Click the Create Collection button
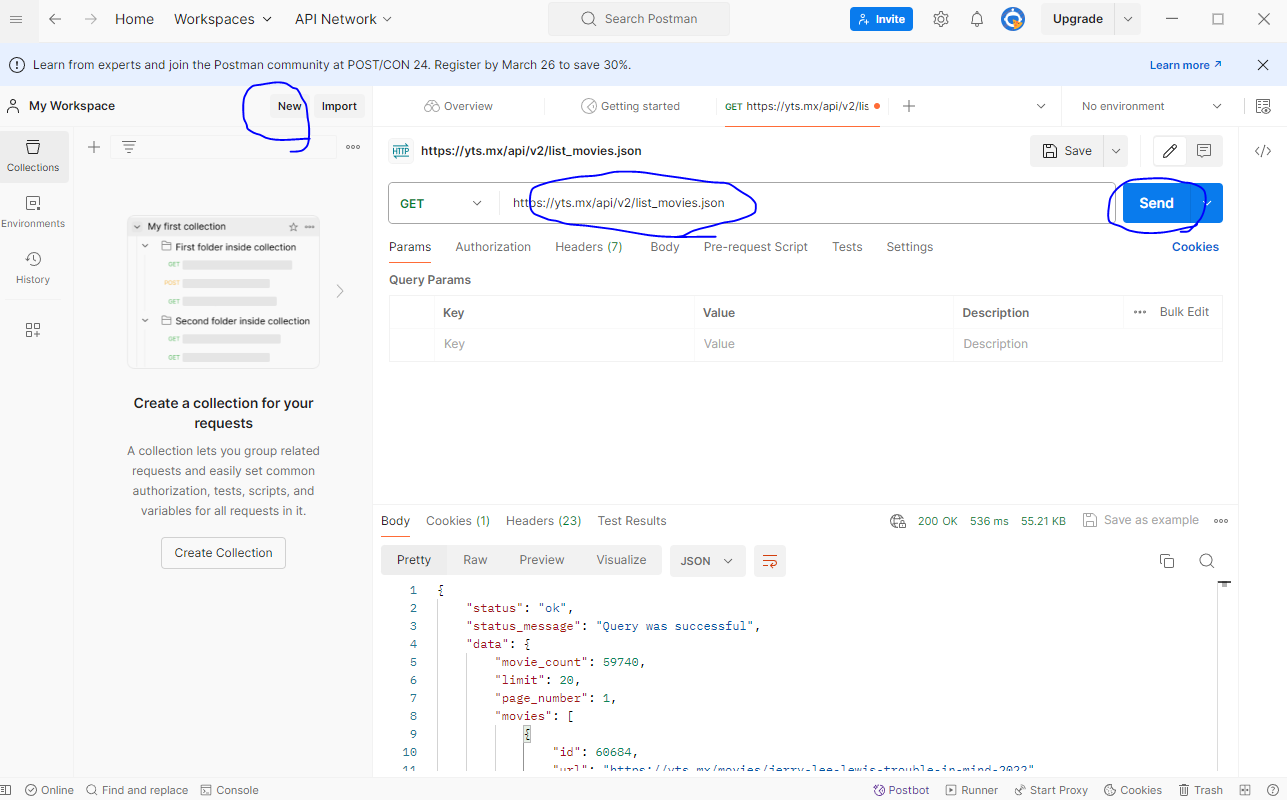 (223, 553)
